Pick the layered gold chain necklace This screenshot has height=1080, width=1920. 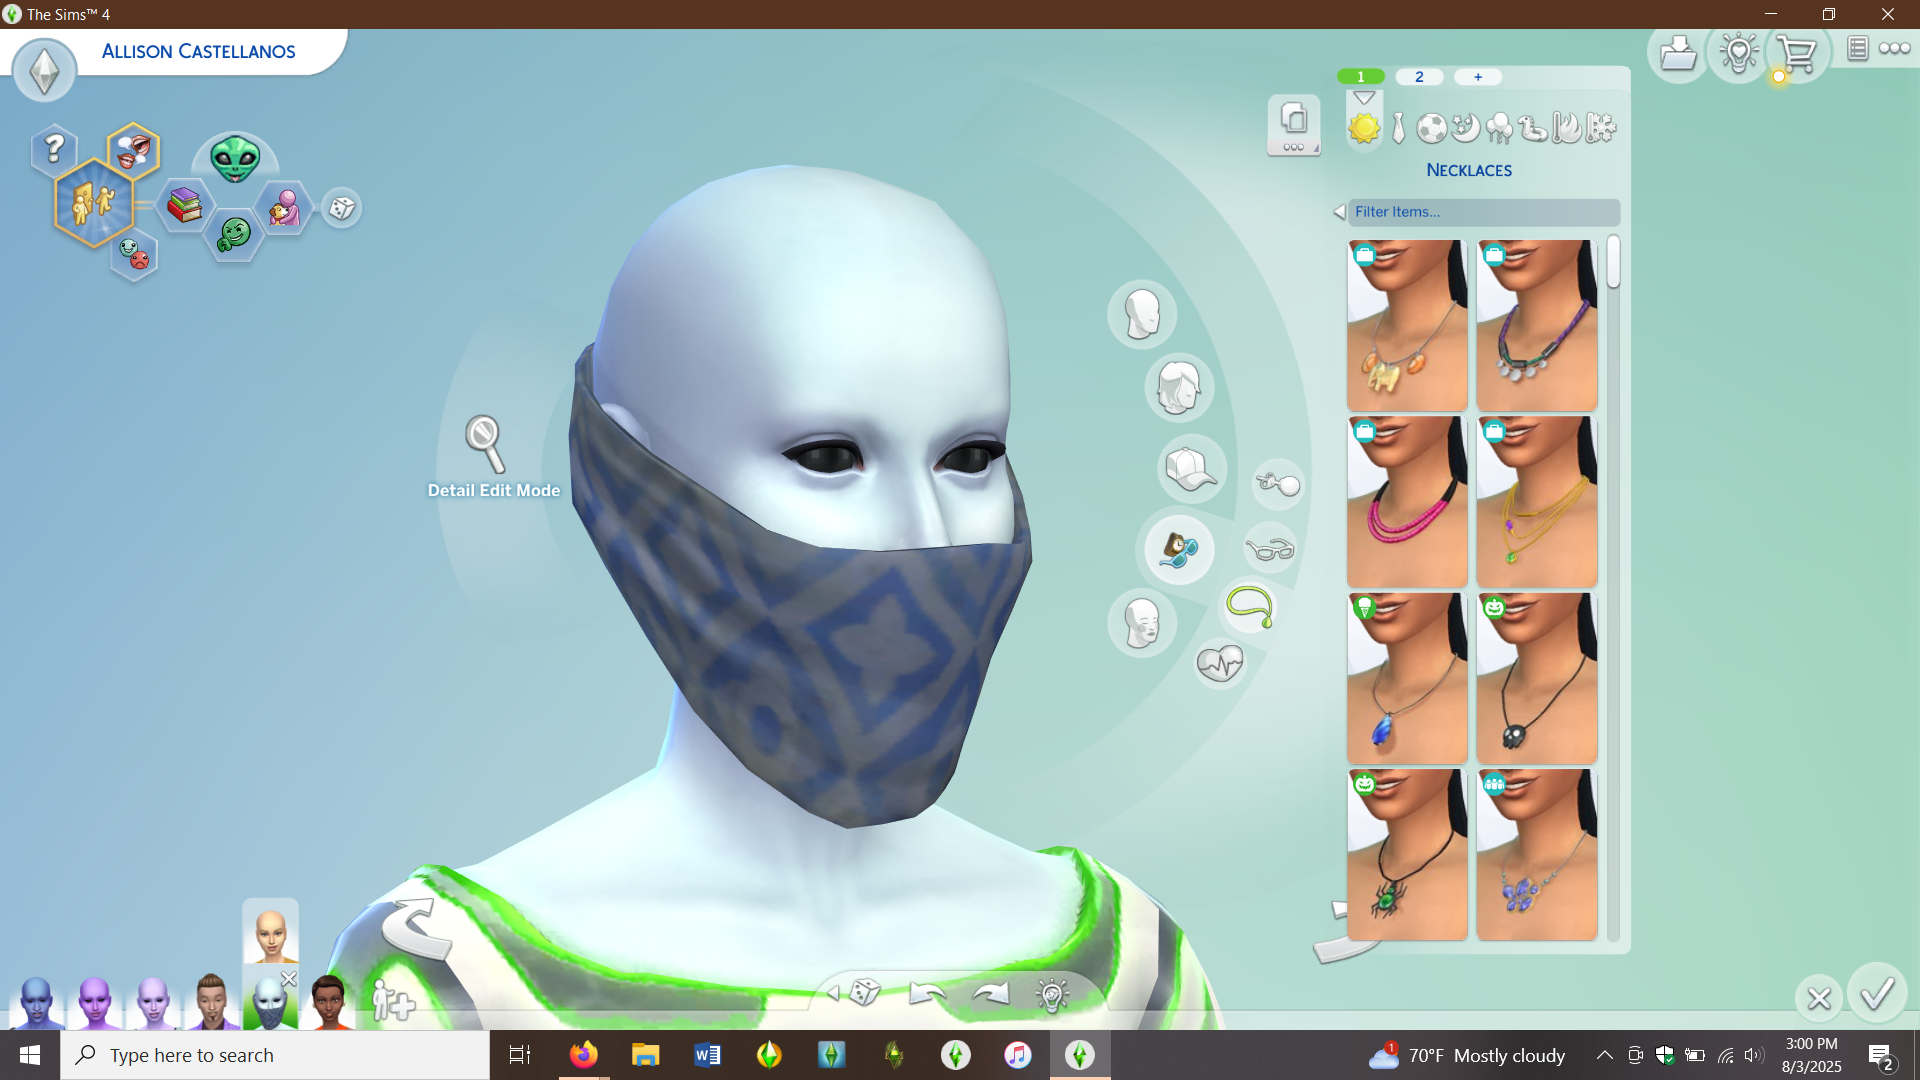tap(1537, 502)
